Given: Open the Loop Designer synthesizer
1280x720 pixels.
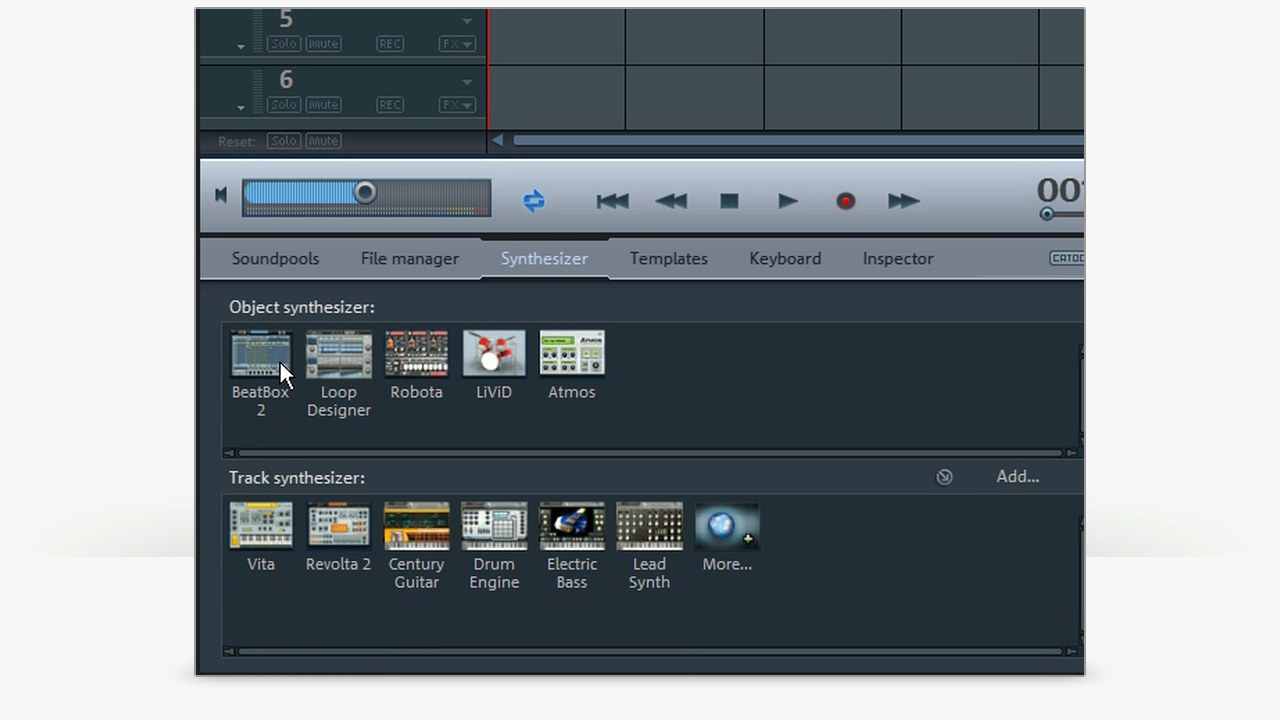Looking at the screenshot, I should coord(339,354).
